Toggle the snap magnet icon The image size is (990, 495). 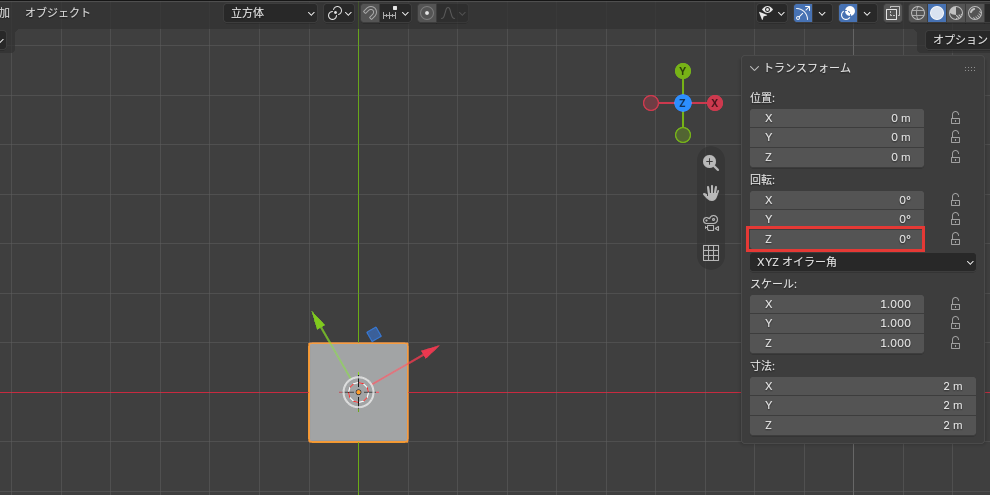(370, 13)
